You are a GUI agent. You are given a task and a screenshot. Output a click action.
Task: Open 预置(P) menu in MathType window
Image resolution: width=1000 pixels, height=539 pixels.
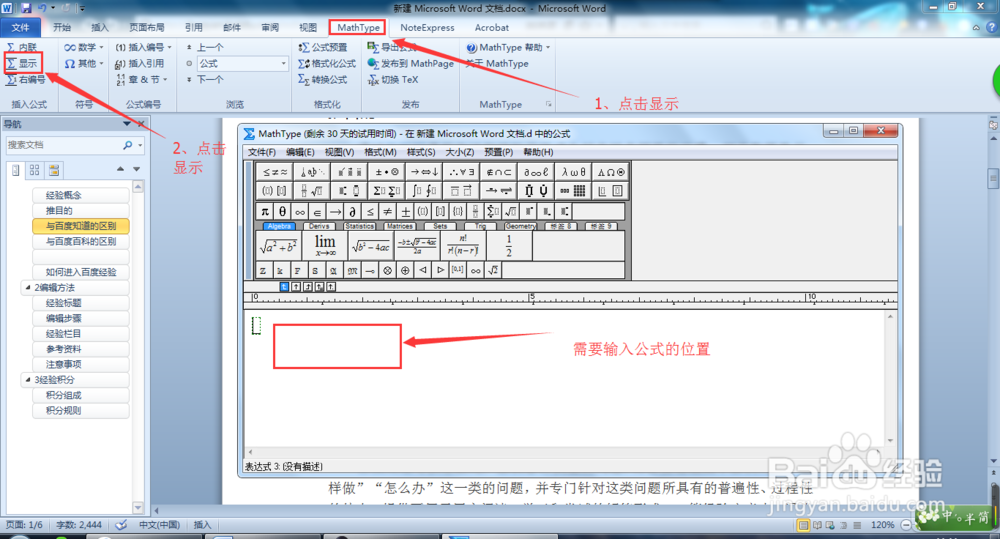[x=498, y=152]
